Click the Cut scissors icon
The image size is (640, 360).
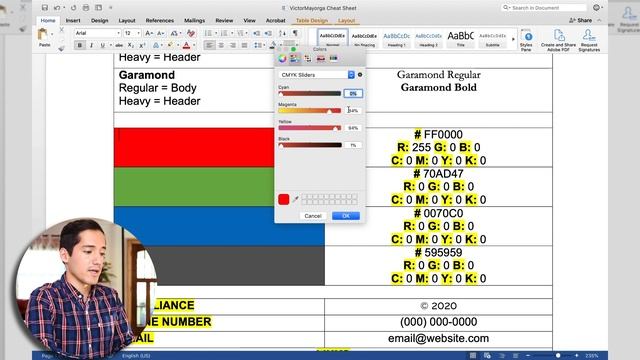pos(62,30)
